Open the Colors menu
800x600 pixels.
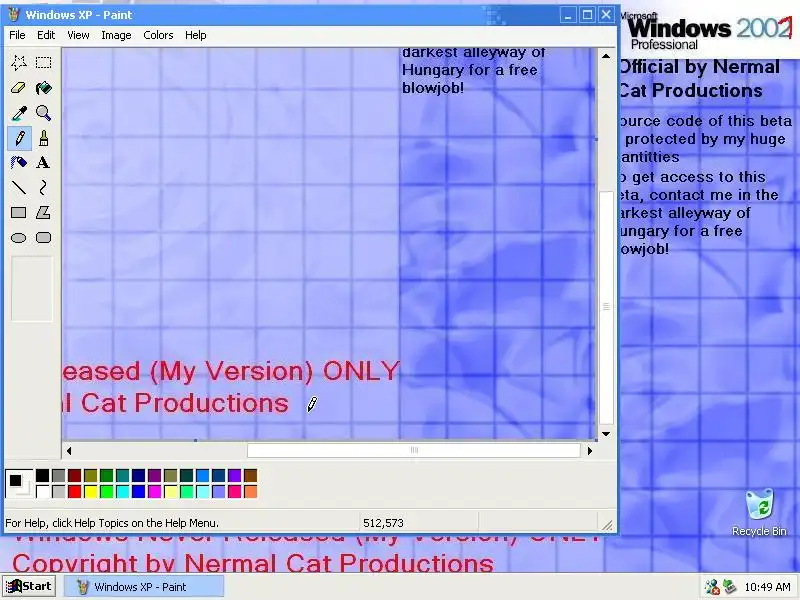[x=158, y=35]
